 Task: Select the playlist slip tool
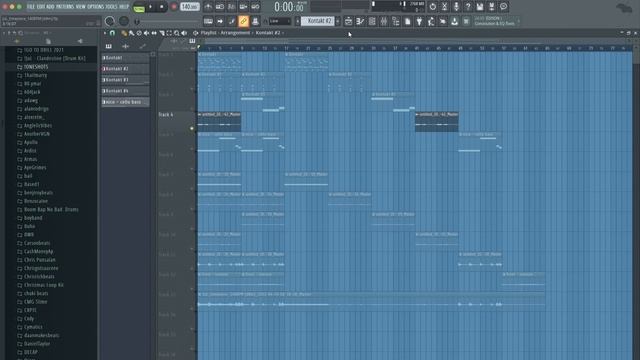pos(154,33)
